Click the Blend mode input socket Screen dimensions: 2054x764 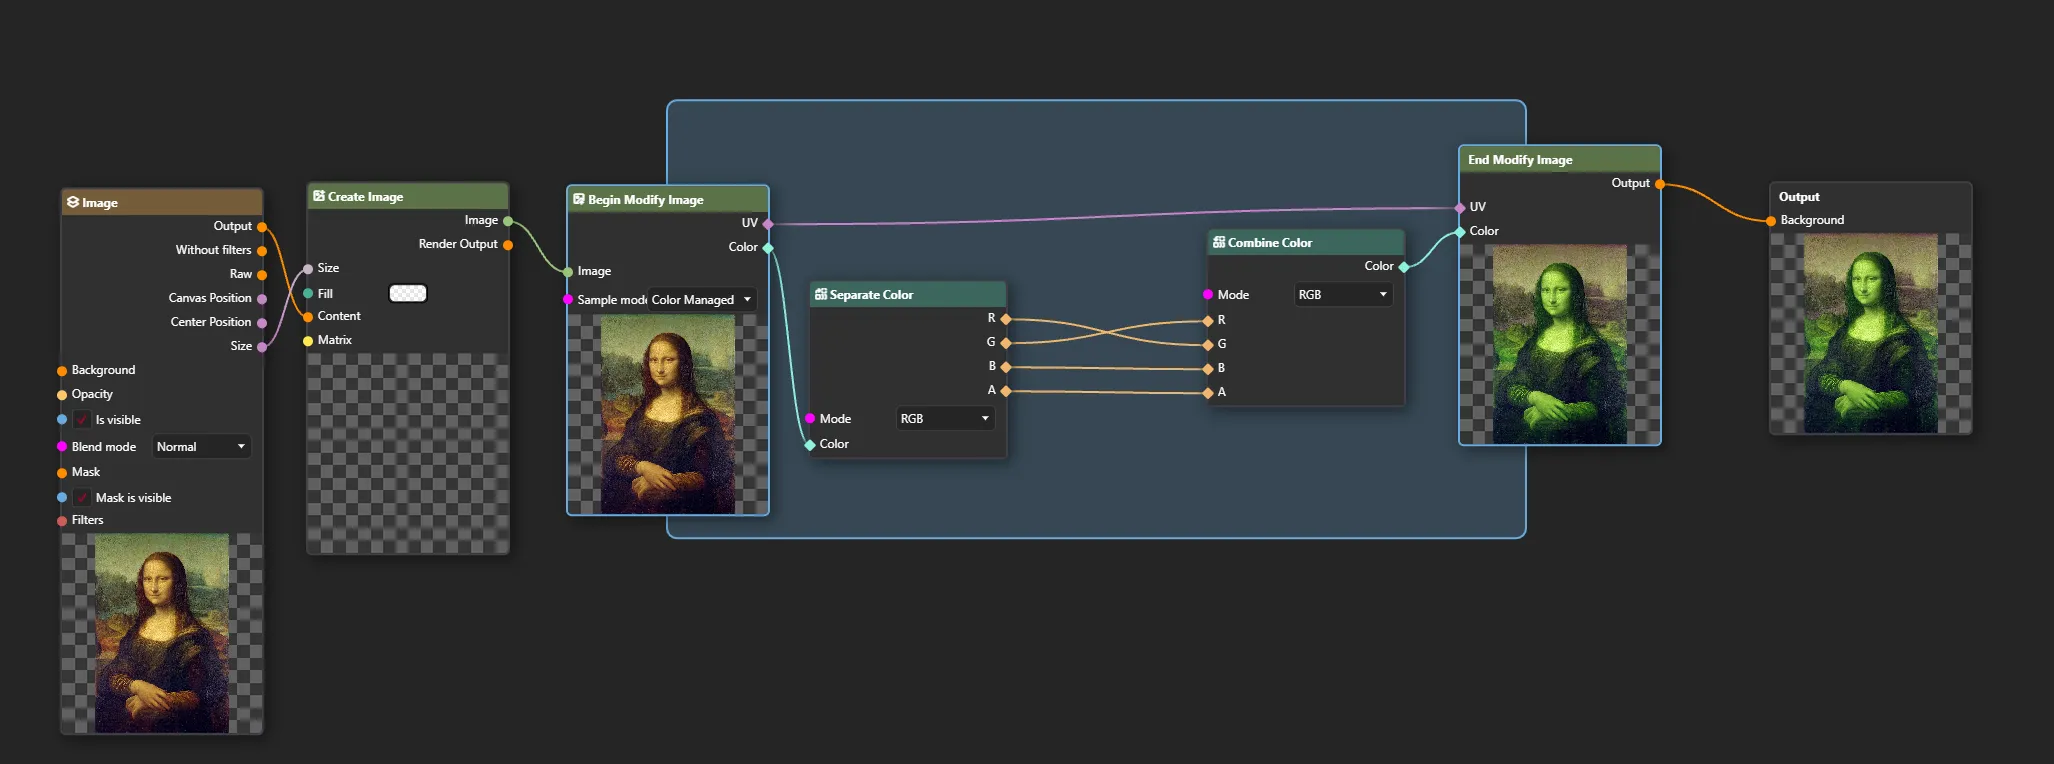[62, 447]
